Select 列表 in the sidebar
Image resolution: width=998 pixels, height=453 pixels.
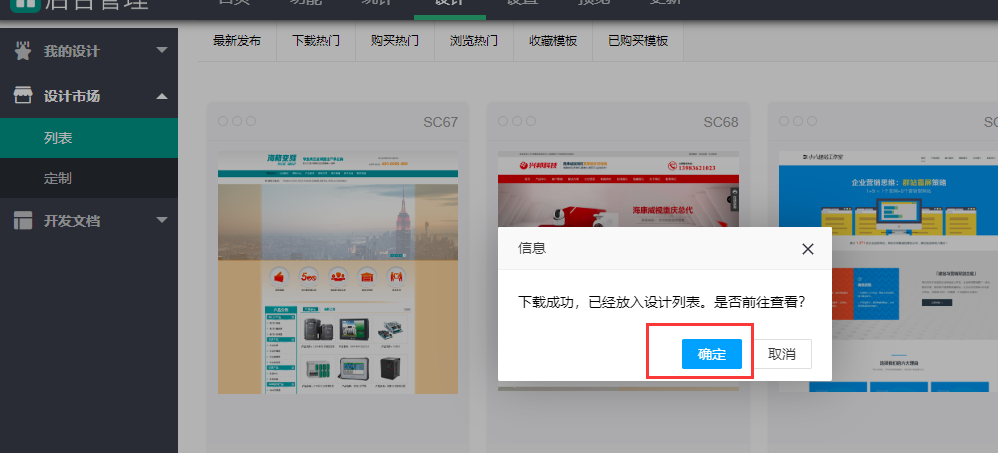[x=58, y=138]
